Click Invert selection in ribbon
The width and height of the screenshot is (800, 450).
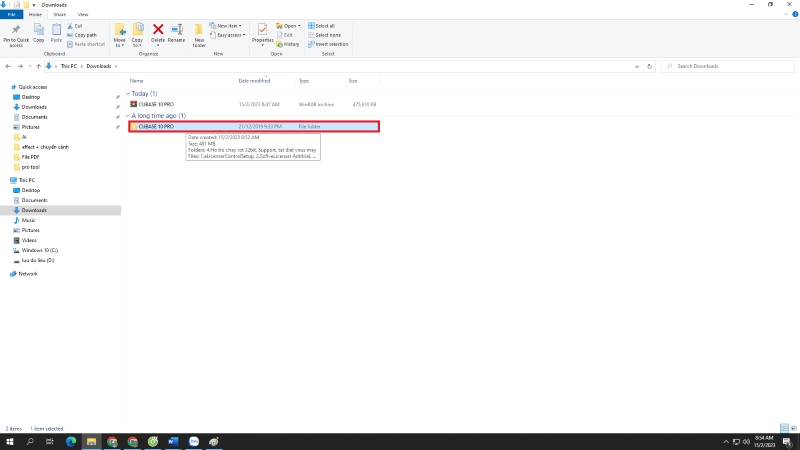[x=328, y=44]
